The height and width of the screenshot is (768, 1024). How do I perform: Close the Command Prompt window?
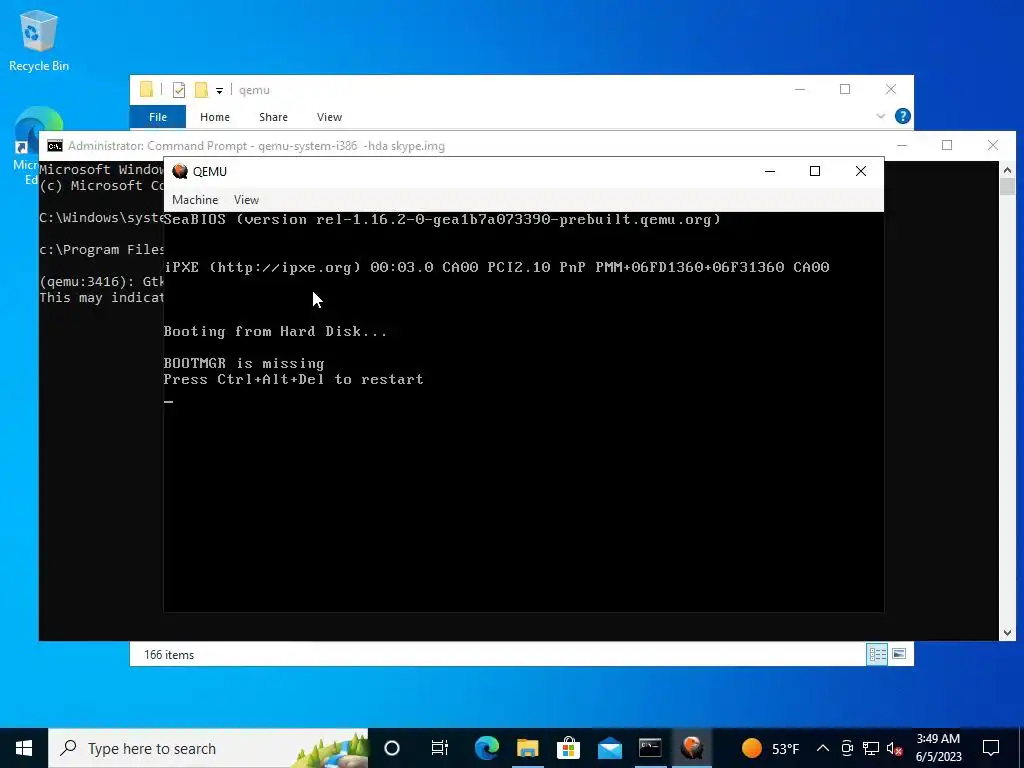[993, 145]
